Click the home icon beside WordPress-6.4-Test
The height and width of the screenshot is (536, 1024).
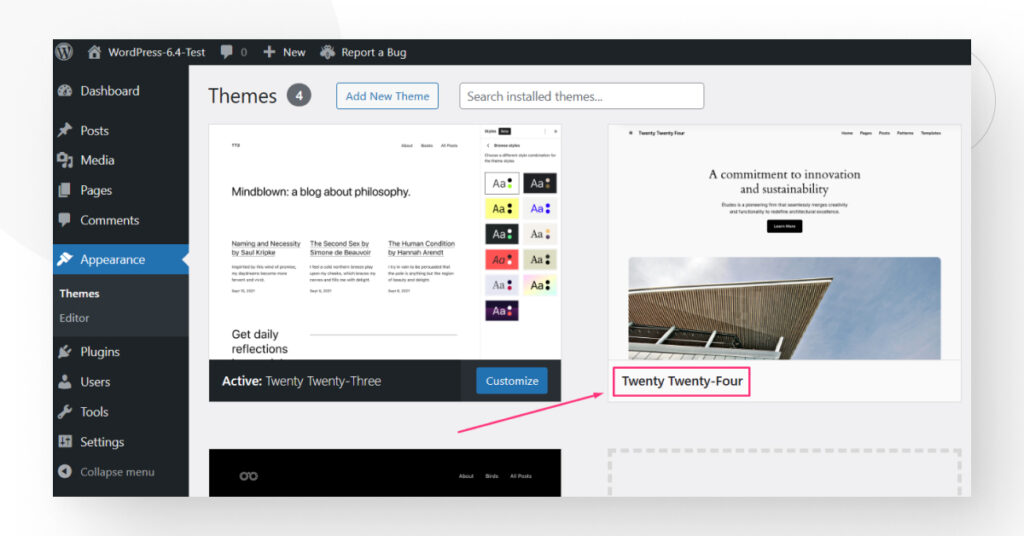click(94, 52)
